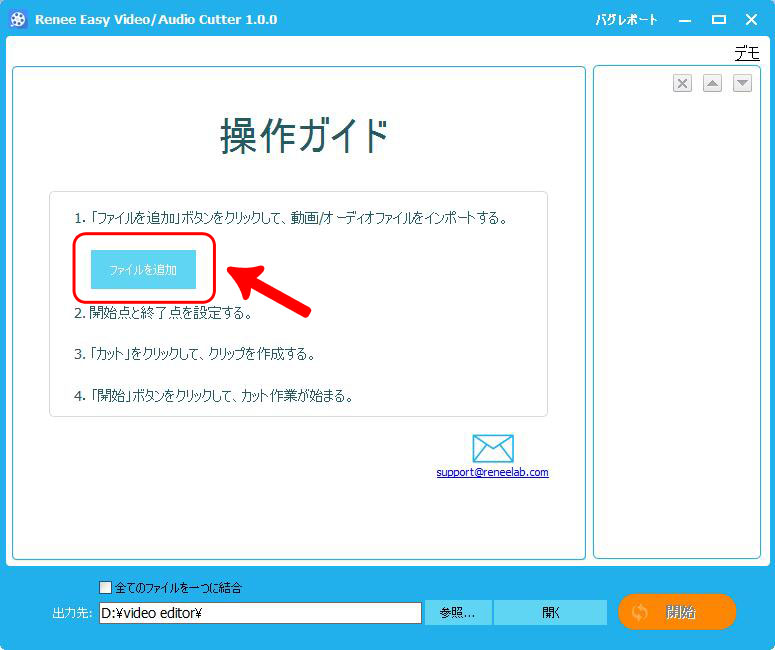
Task: Close the Renee Video Cutter window
Action: [x=751, y=20]
